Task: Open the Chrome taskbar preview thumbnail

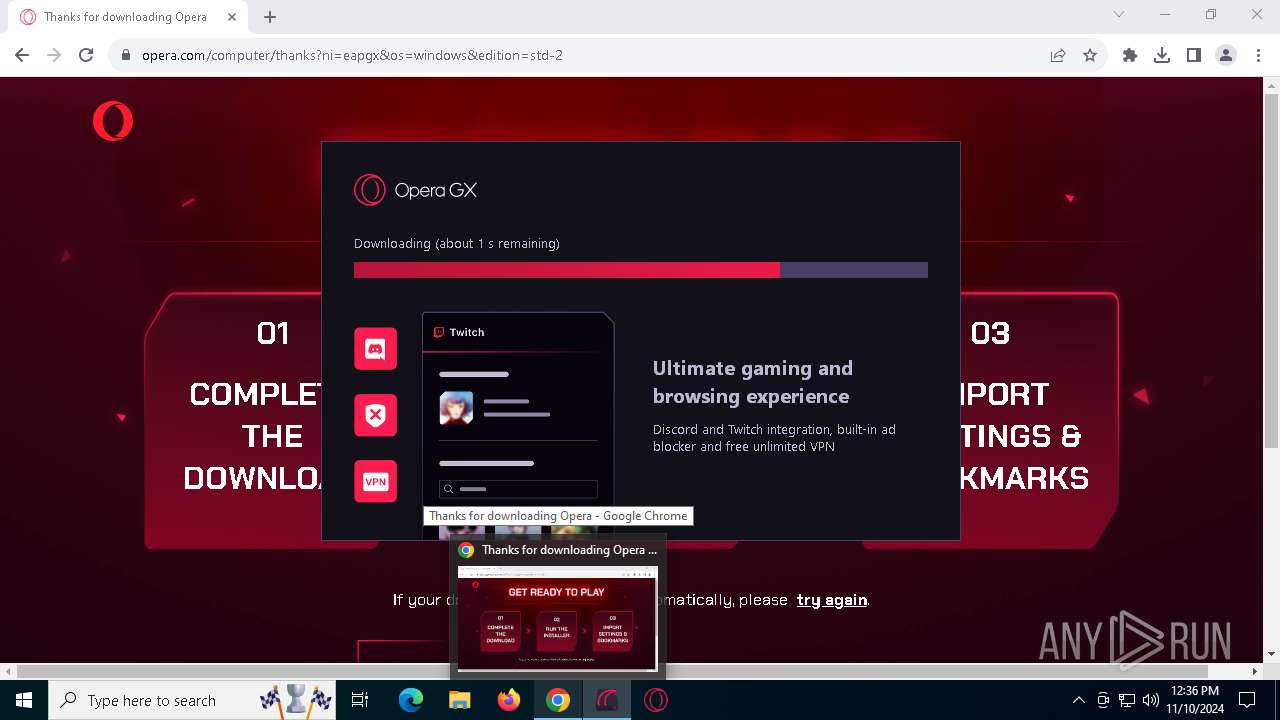Action: 557,619
